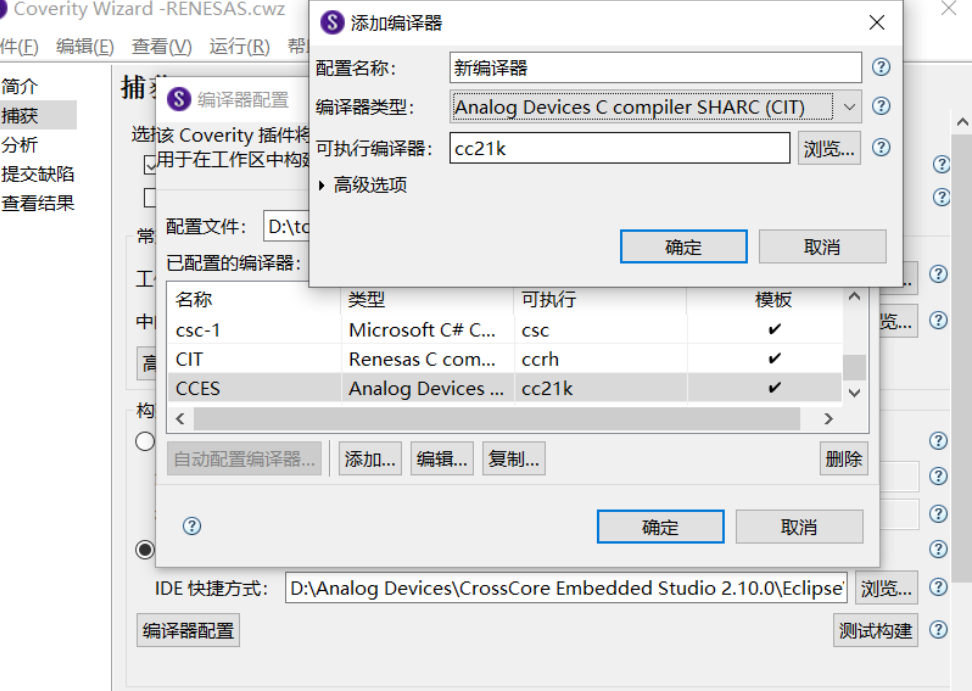Click Coverity logo icon in 编译器配置 title bar
Viewport: 972px width, 691px height.
179,99
